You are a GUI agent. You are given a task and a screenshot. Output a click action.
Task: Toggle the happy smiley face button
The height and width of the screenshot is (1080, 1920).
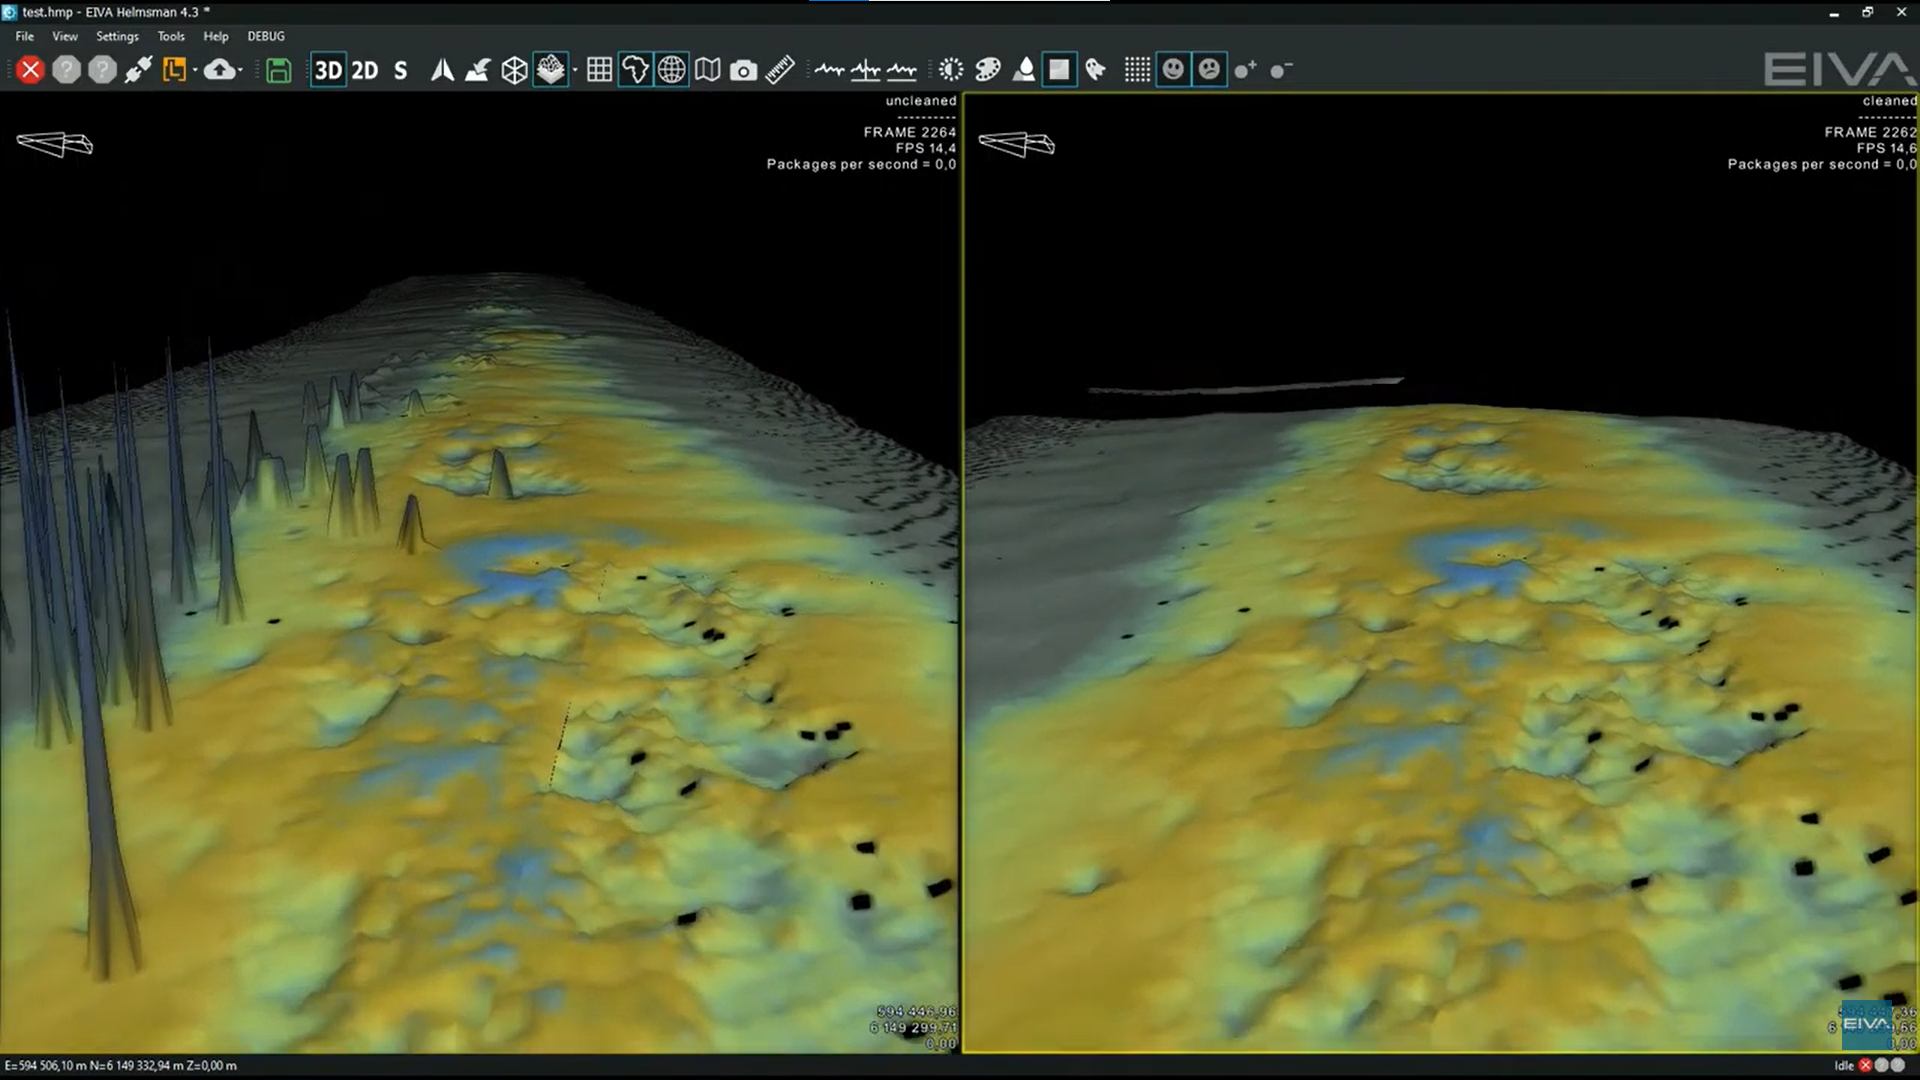1173,70
